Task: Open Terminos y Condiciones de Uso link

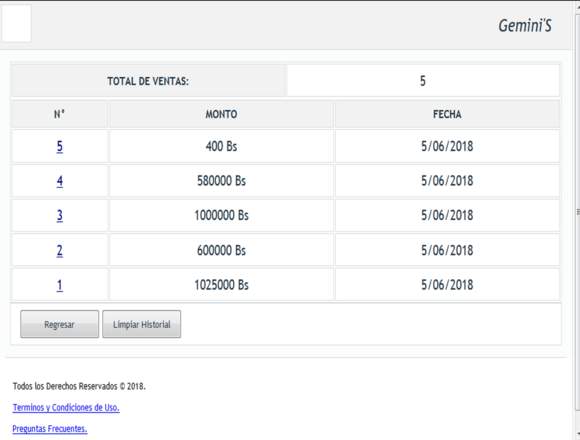Action: pyautogui.click(x=66, y=407)
